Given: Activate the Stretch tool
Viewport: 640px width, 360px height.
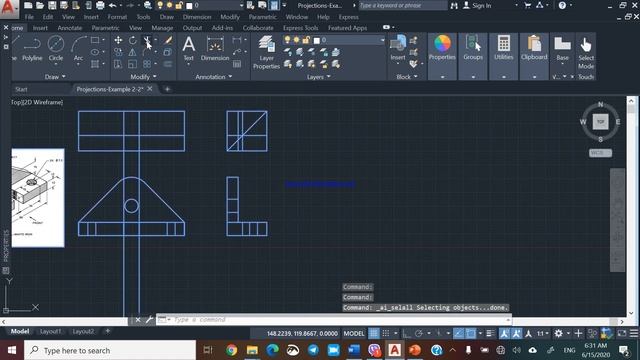Looking at the screenshot, I should point(118,64).
